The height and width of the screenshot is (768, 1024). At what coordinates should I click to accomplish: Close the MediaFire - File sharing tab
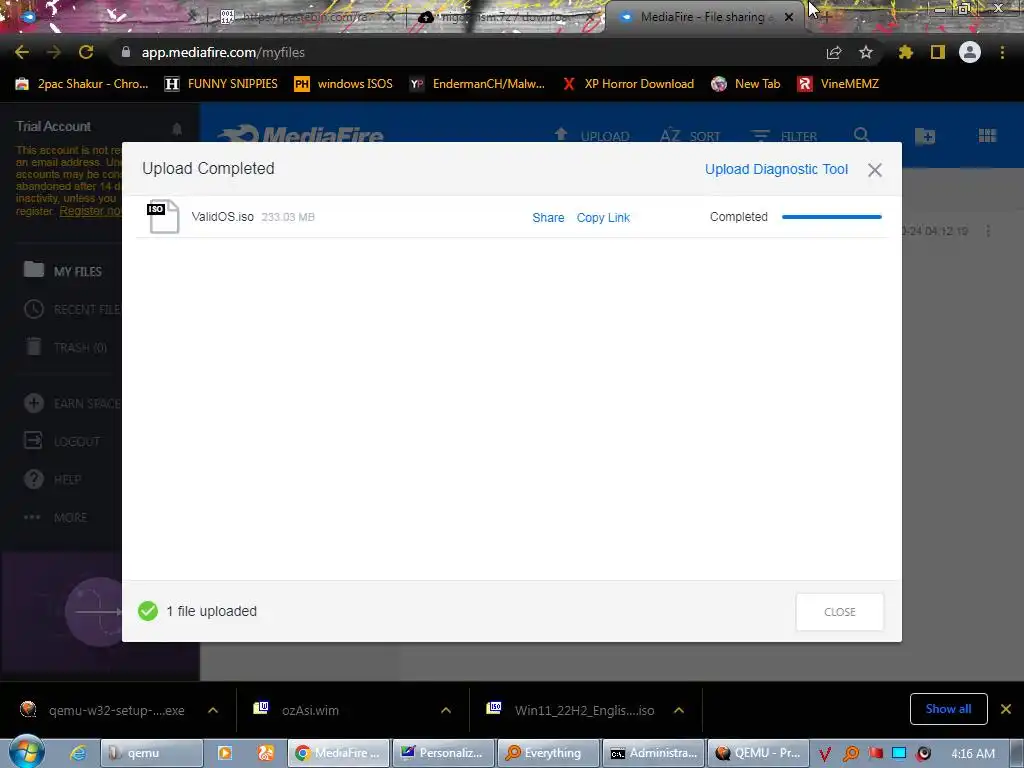tap(789, 18)
